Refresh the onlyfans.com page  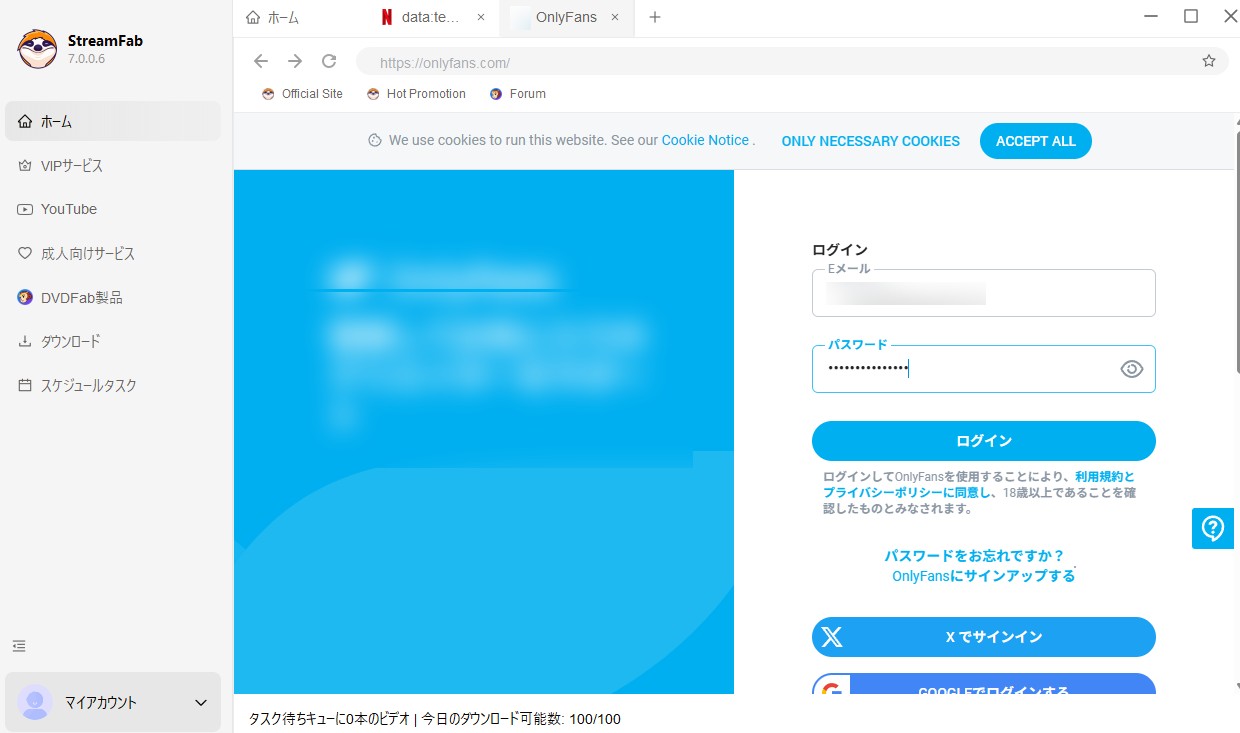coord(329,61)
